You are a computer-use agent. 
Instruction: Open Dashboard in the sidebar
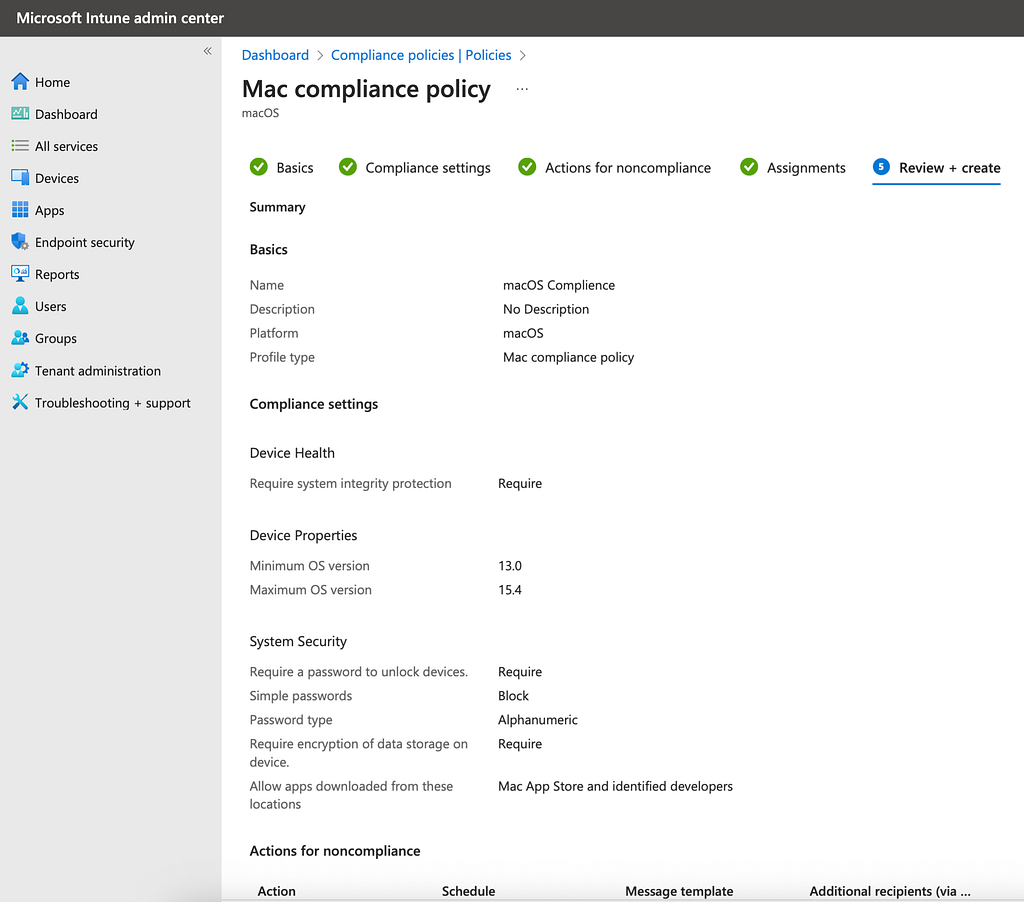click(66, 114)
